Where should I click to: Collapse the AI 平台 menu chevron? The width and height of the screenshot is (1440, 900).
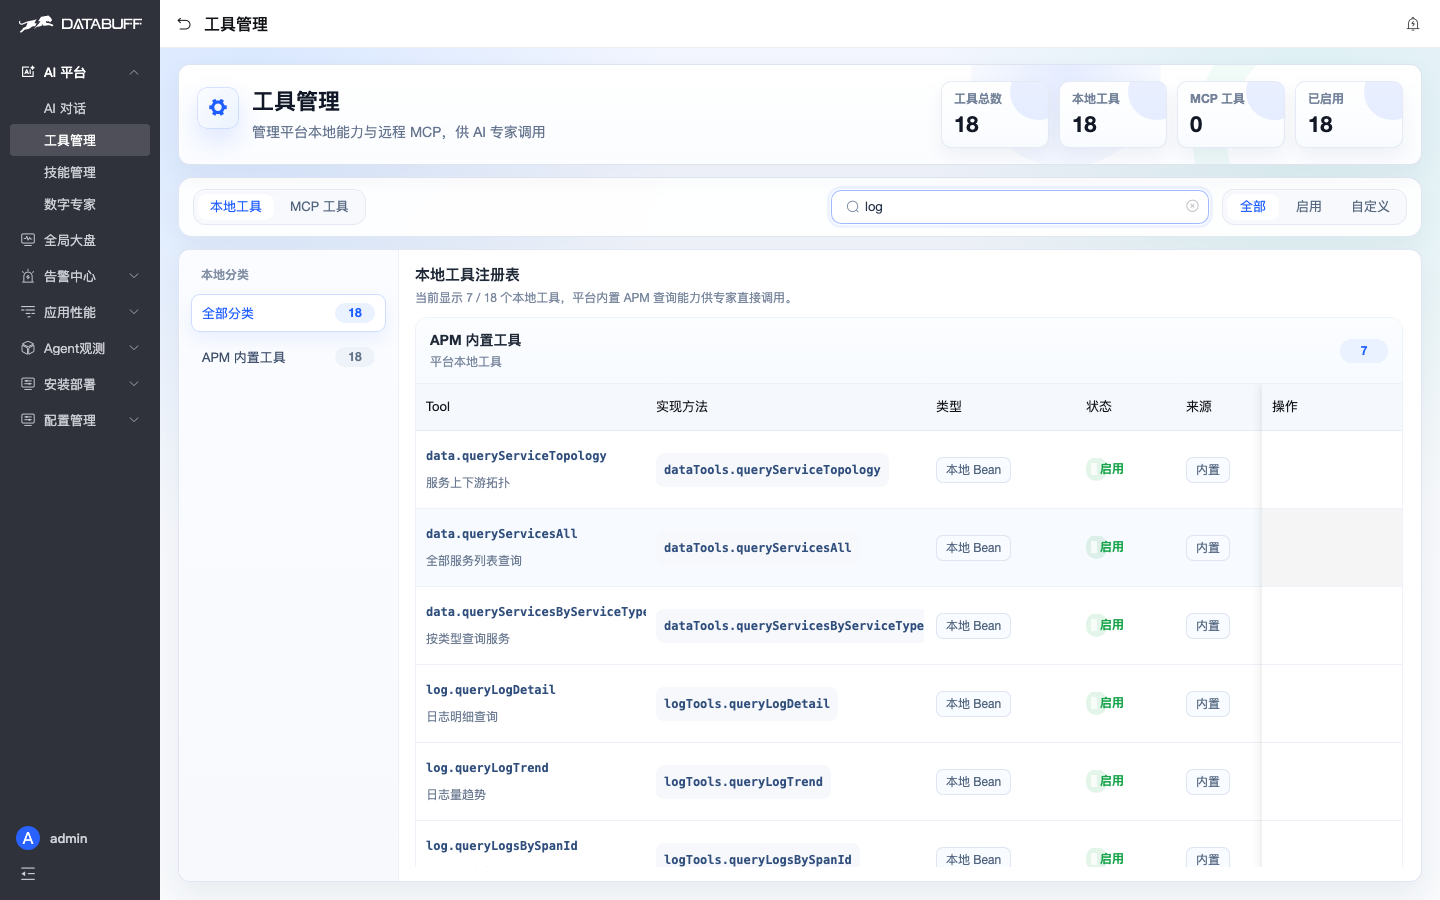[134, 72]
